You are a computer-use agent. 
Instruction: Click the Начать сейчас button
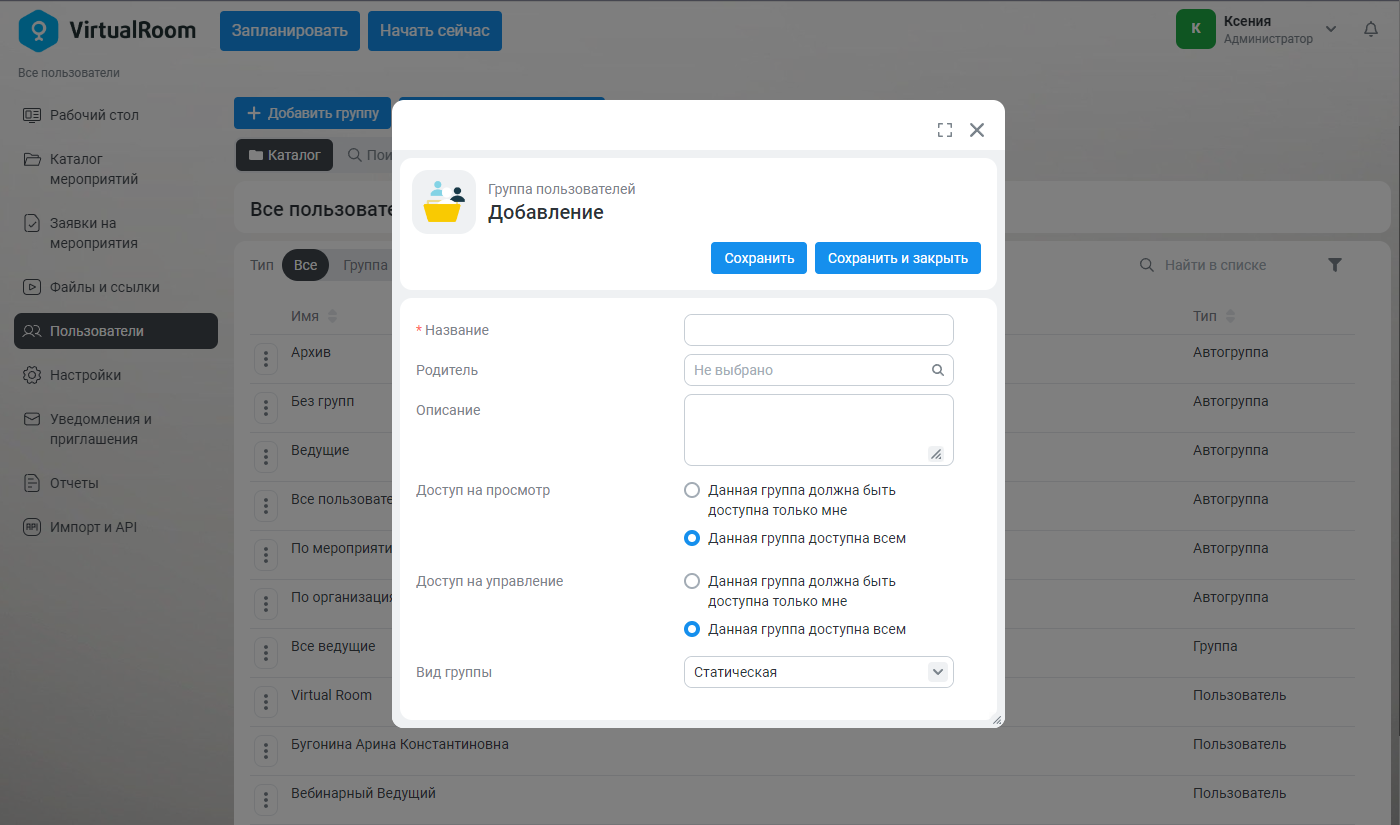tap(435, 31)
